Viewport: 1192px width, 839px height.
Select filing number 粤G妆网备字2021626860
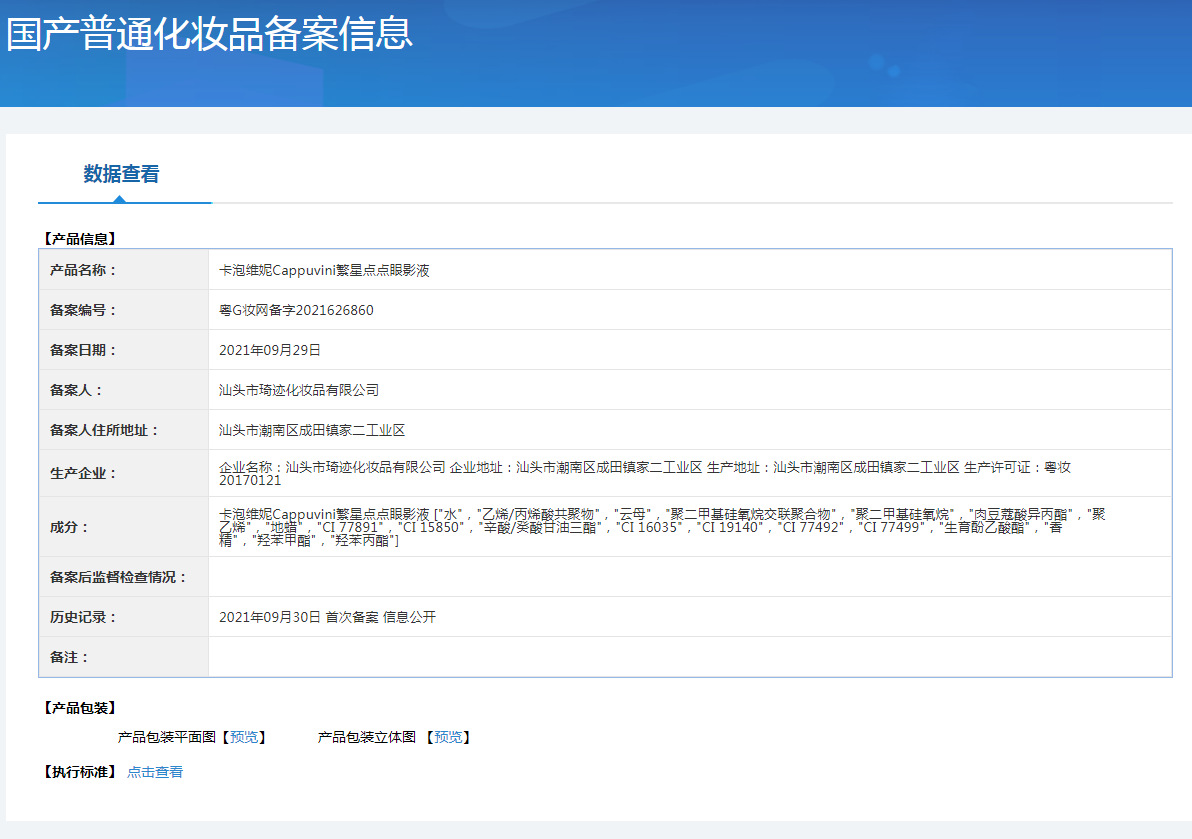(296, 310)
